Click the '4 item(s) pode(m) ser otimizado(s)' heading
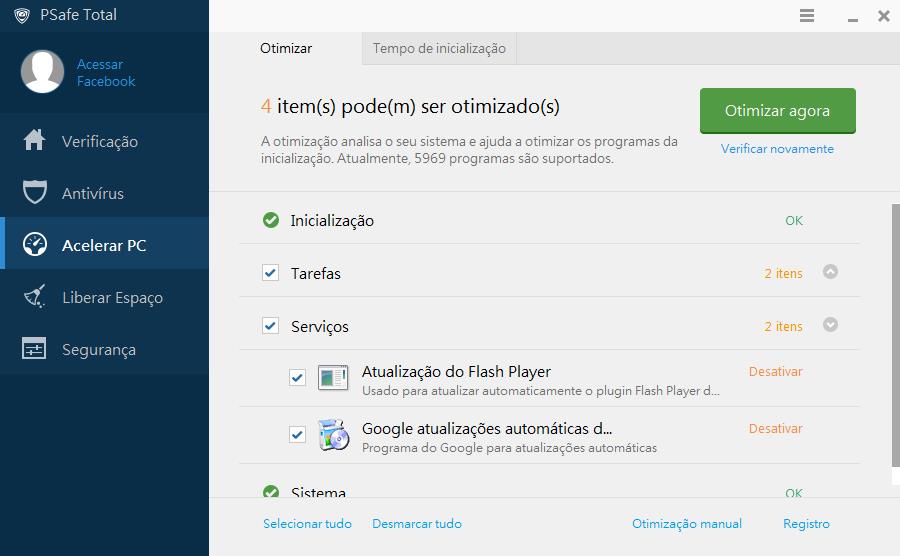Screen dimensions: 900x556 [x=410, y=106]
